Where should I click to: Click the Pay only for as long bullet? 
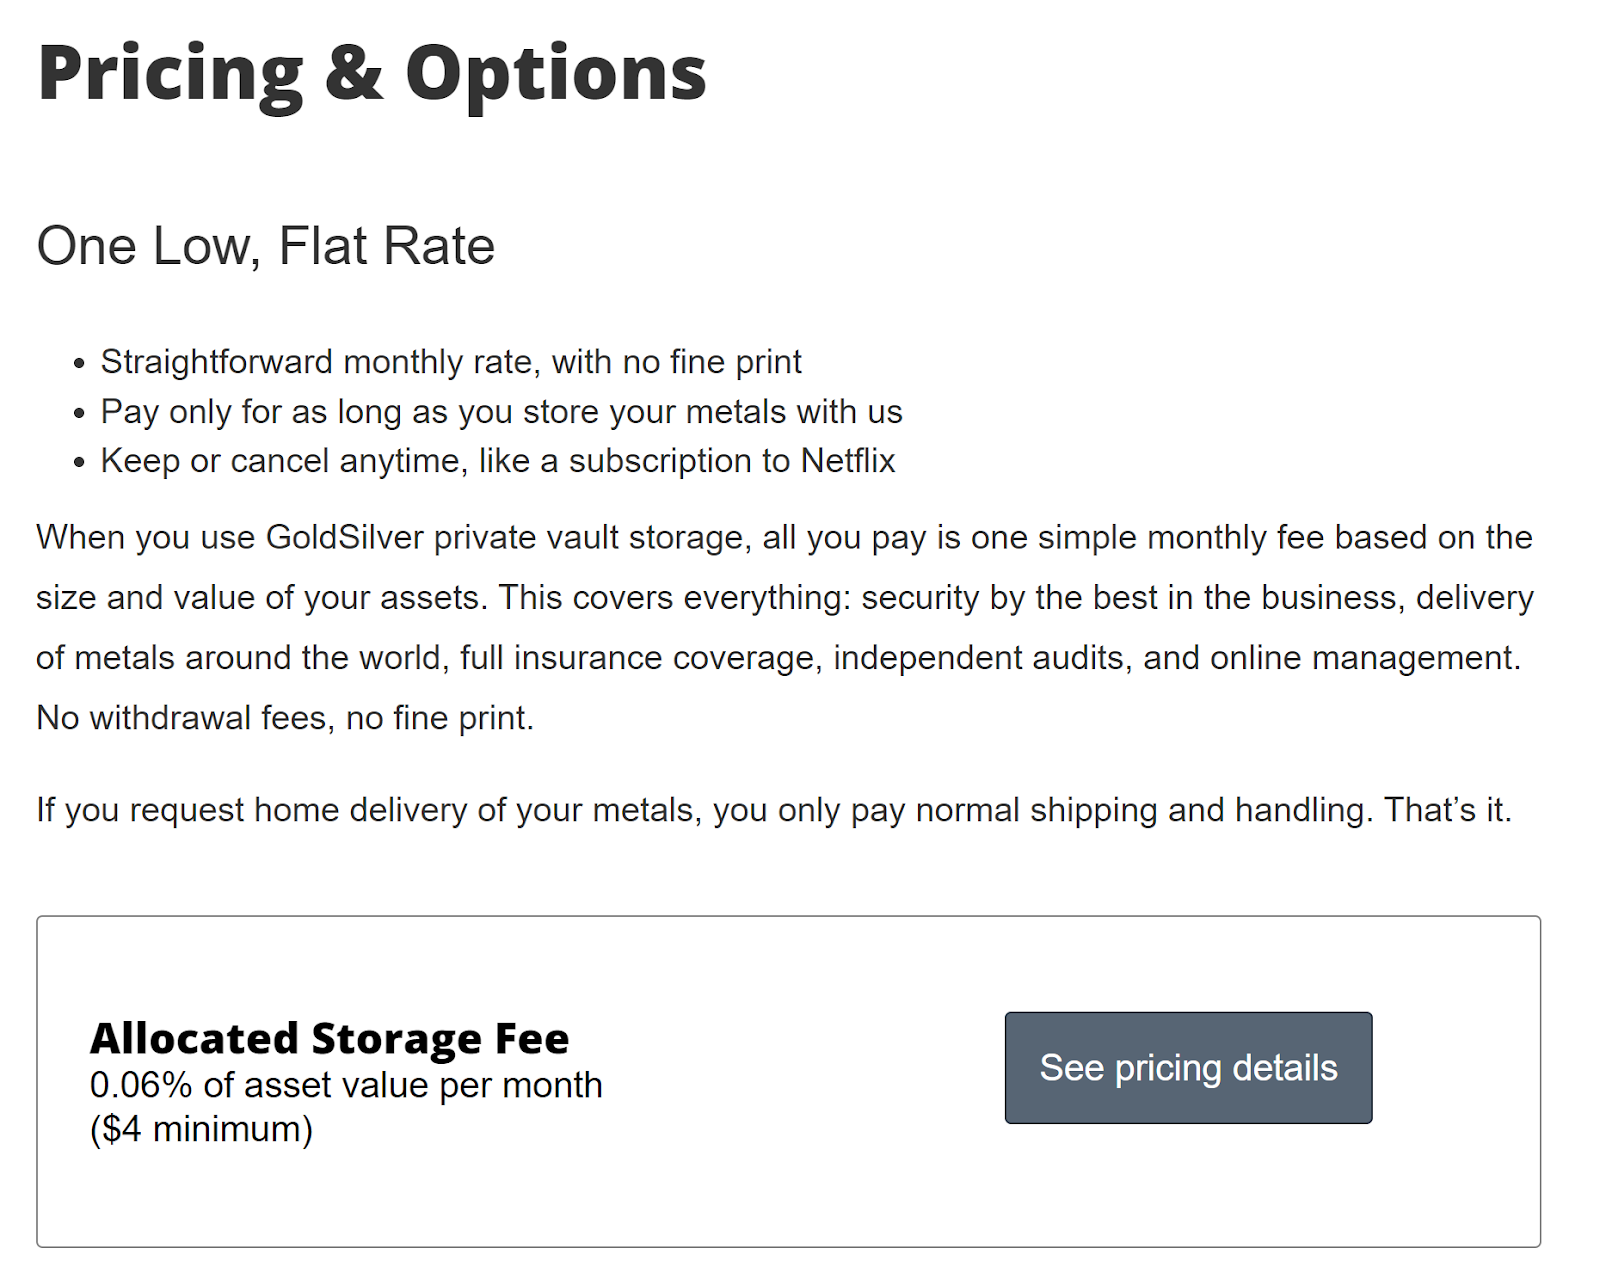point(502,411)
